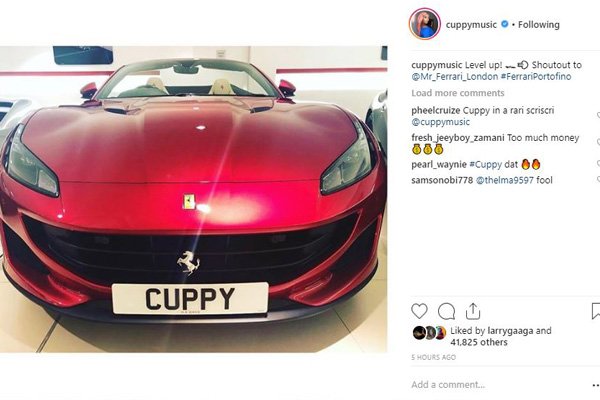Open the #FerrariPortofino hashtag
Viewport: 600px width, 400px height.
coord(536,77)
